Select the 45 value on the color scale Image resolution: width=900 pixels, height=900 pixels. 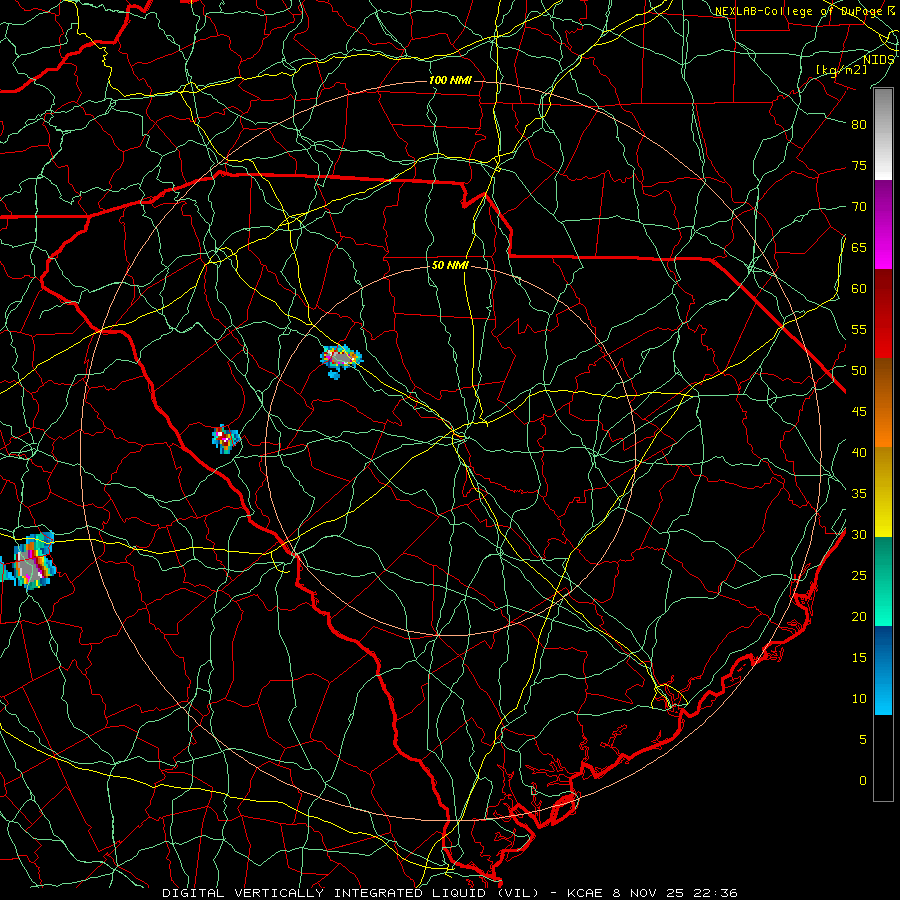[859, 412]
